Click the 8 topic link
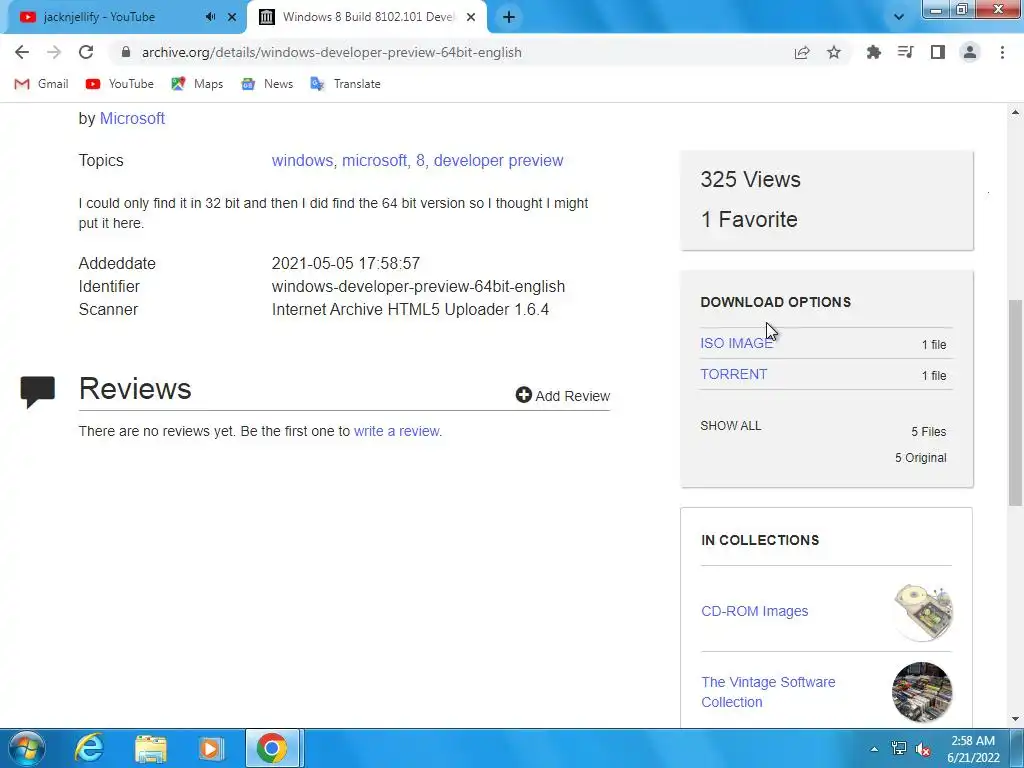1024x768 pixels. (x=420, y=161)
